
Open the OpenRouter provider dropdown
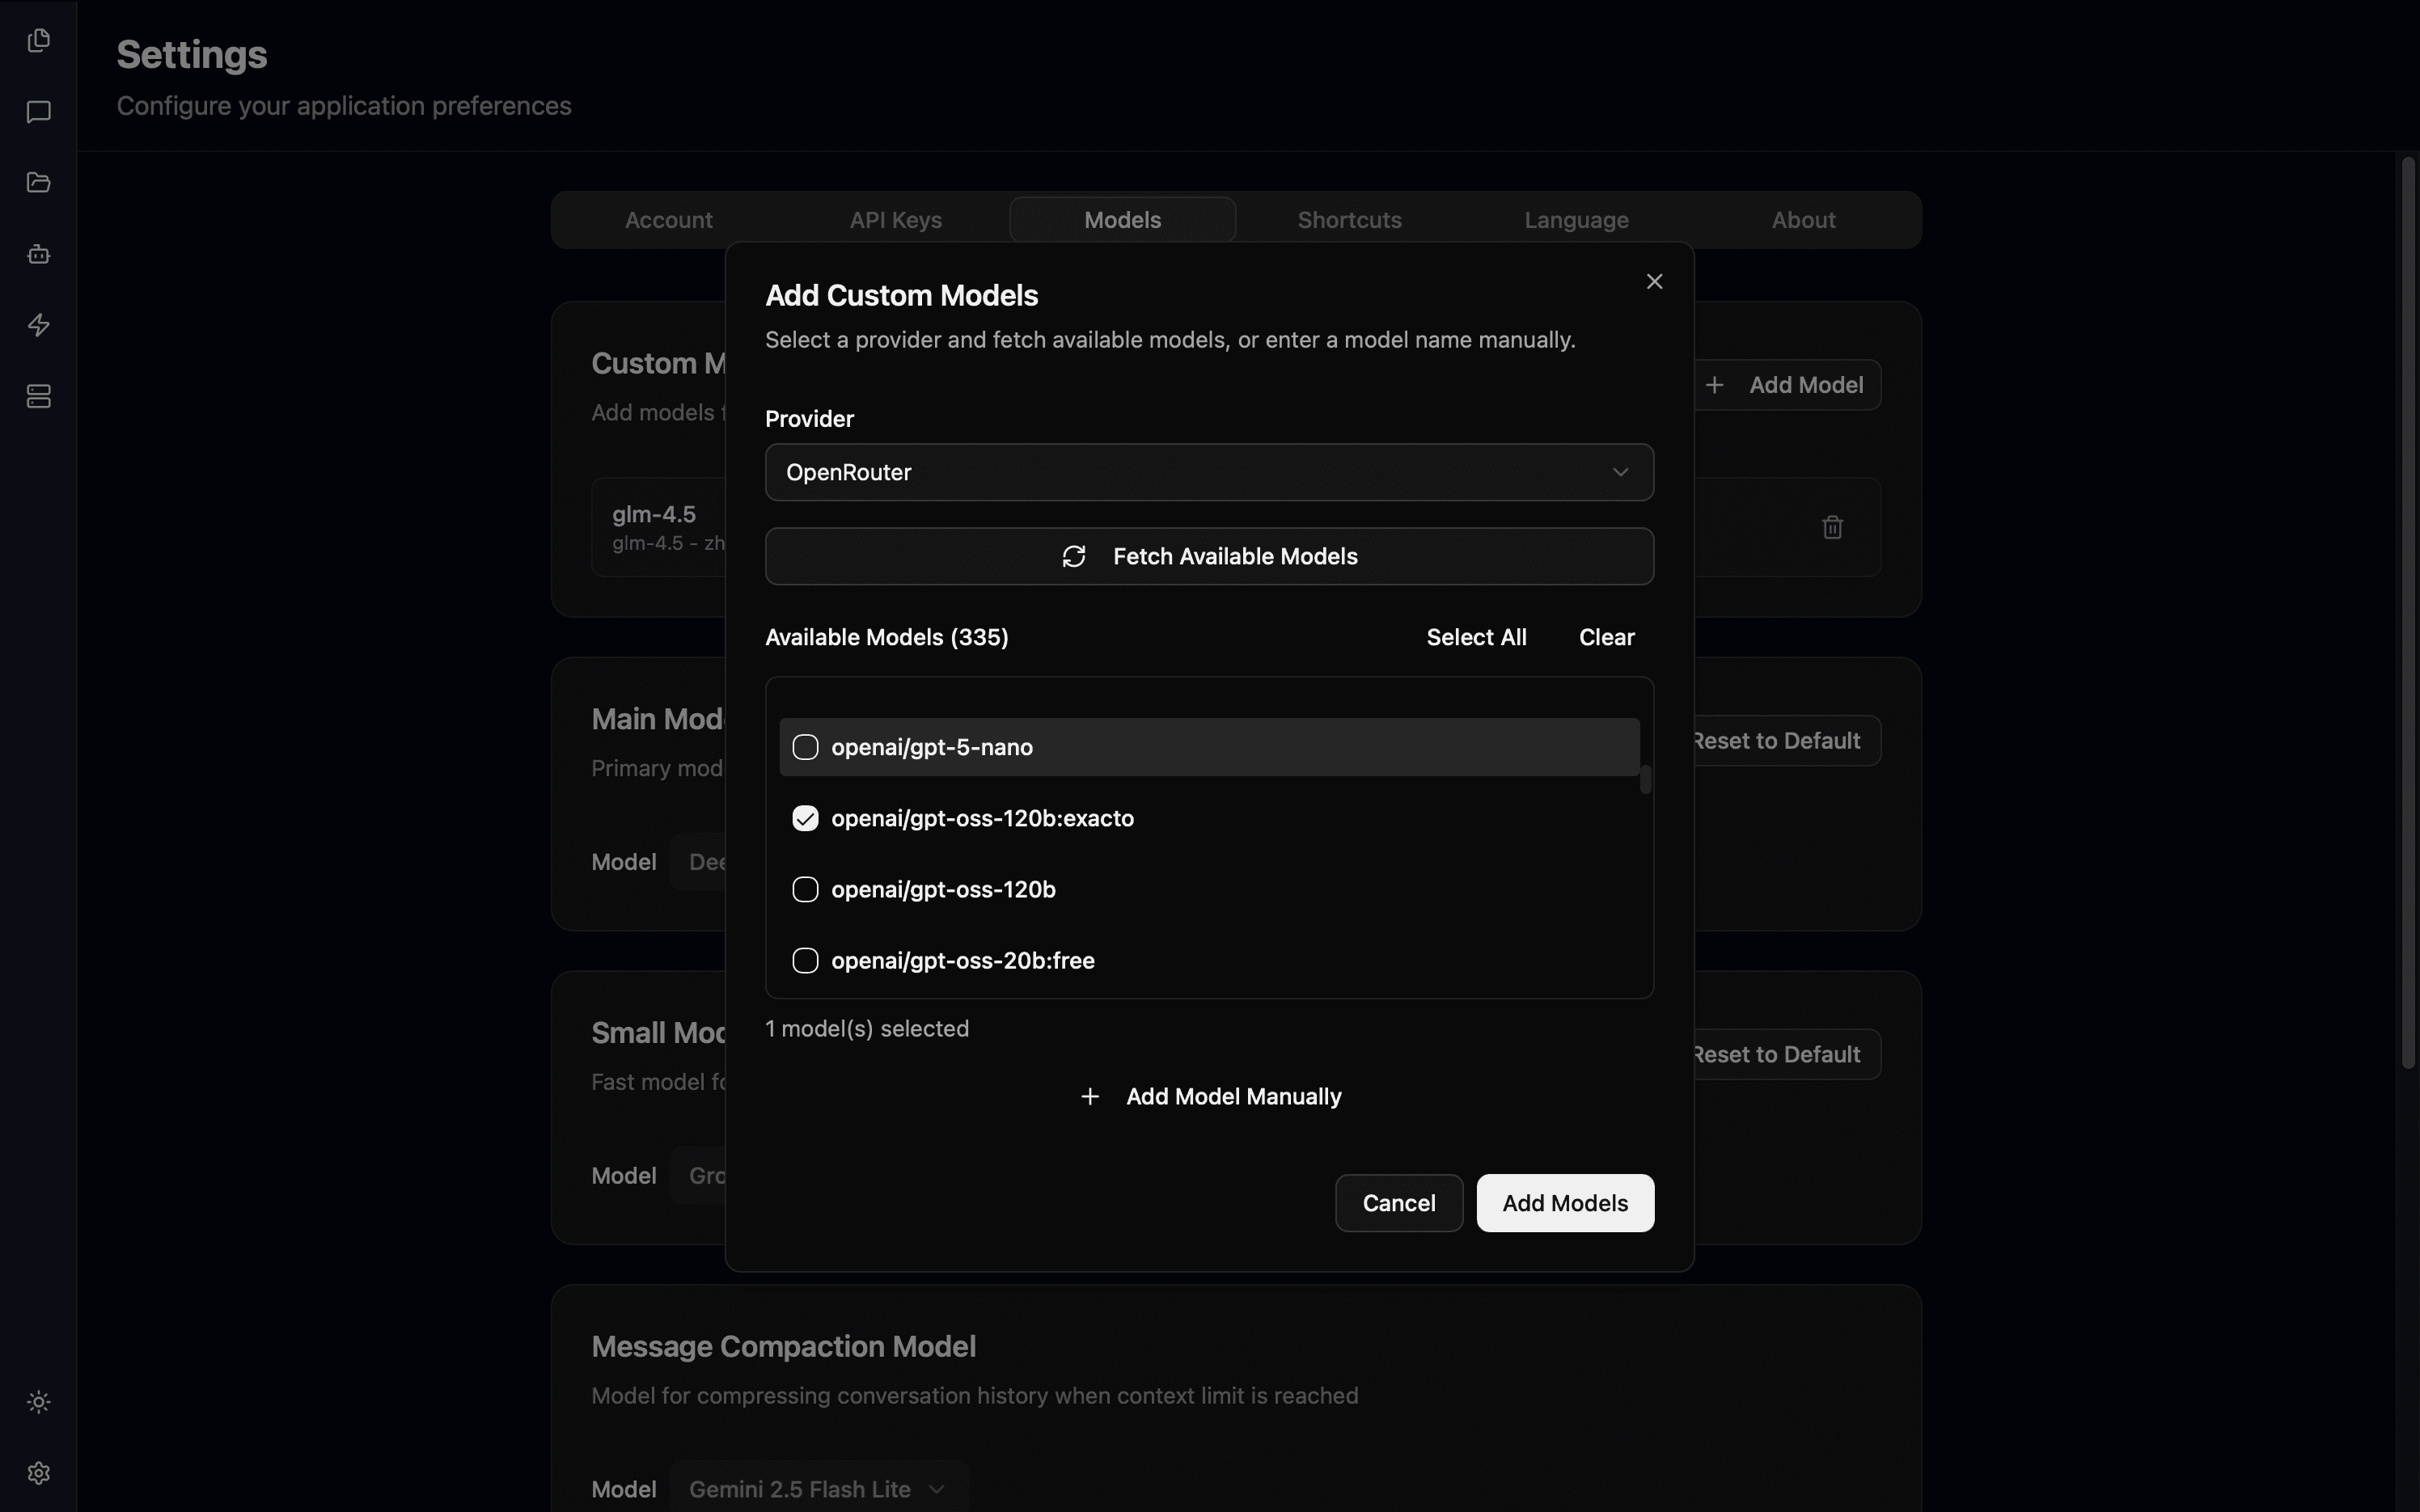point(1209,472)
